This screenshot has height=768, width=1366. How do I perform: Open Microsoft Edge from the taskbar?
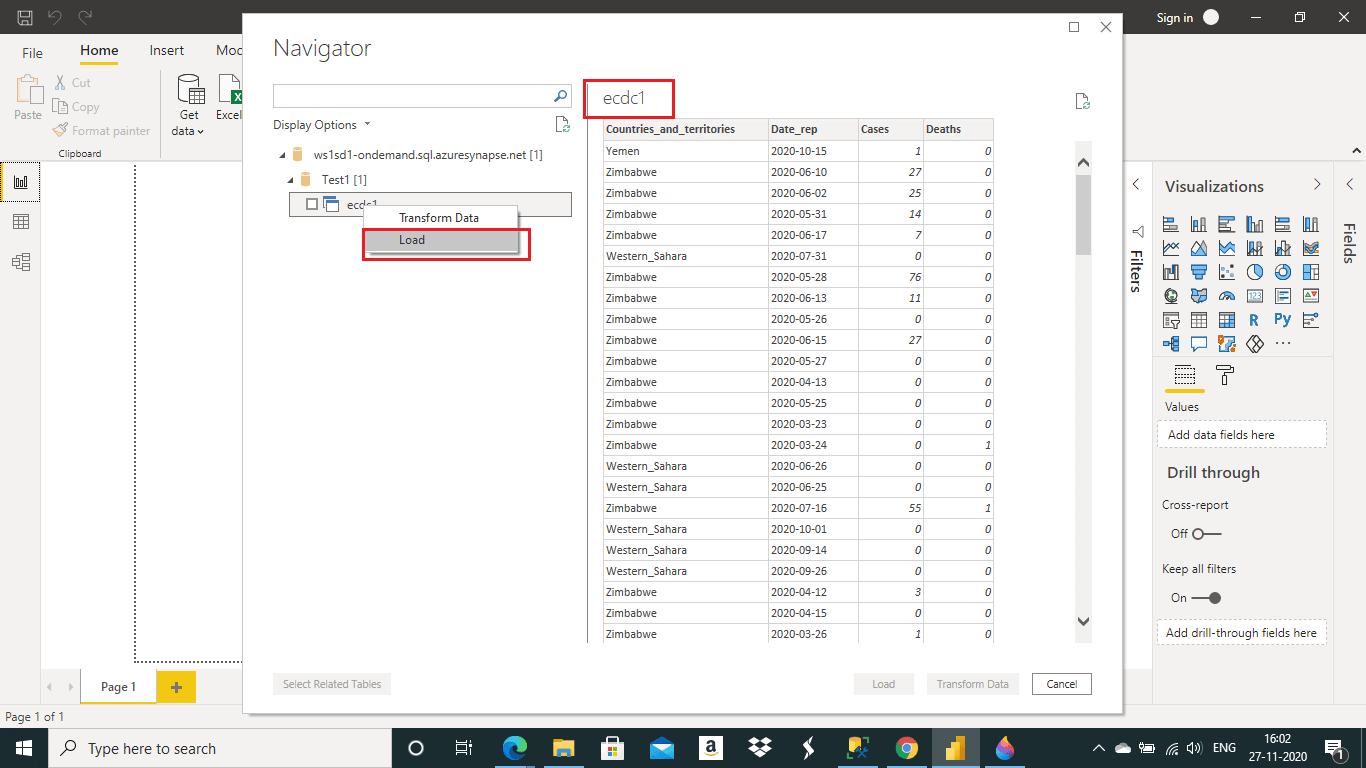[x=515, y=748]
